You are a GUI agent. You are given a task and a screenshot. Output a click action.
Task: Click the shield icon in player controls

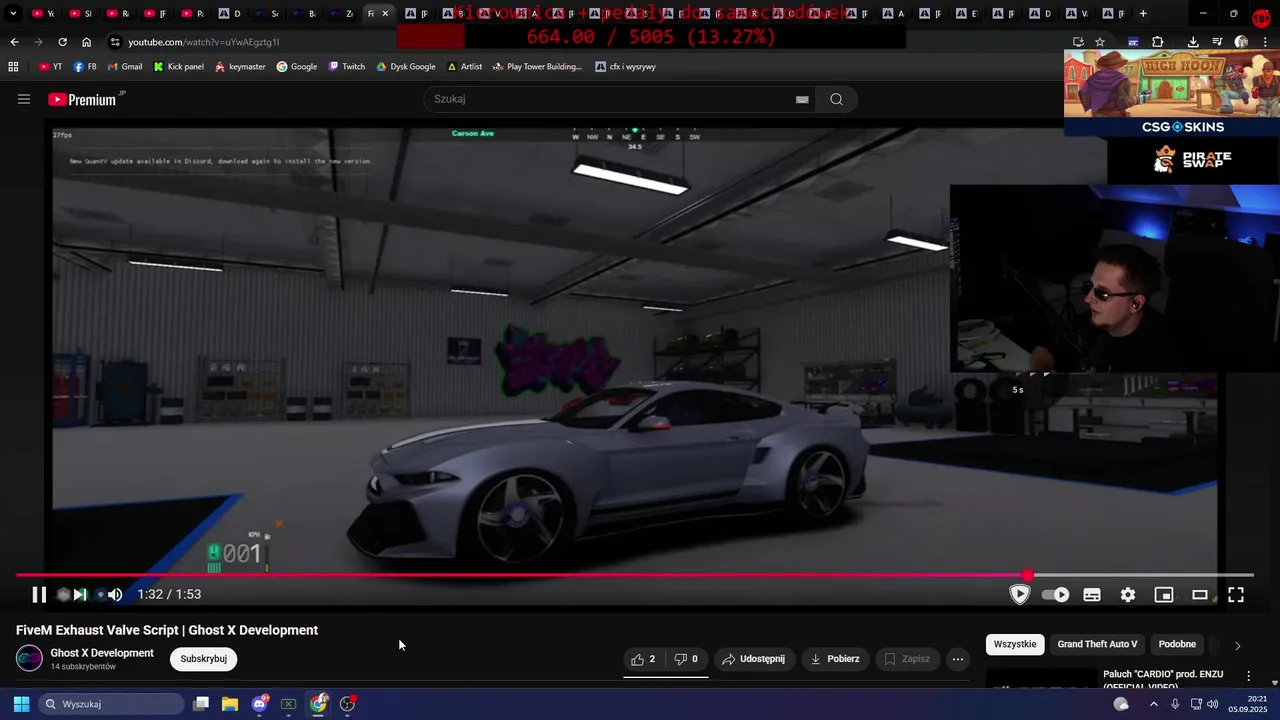coord(1019,594)
